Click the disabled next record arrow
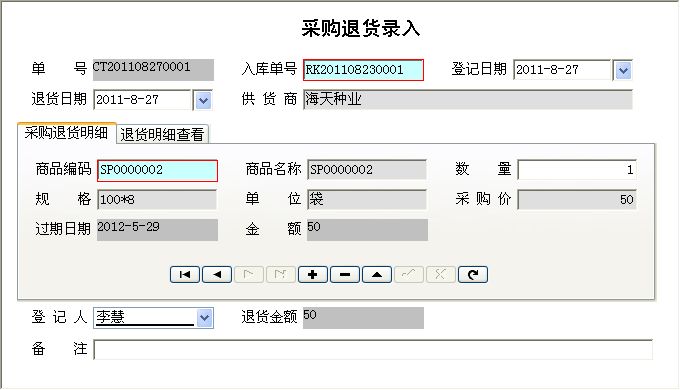 coord(249,275)
